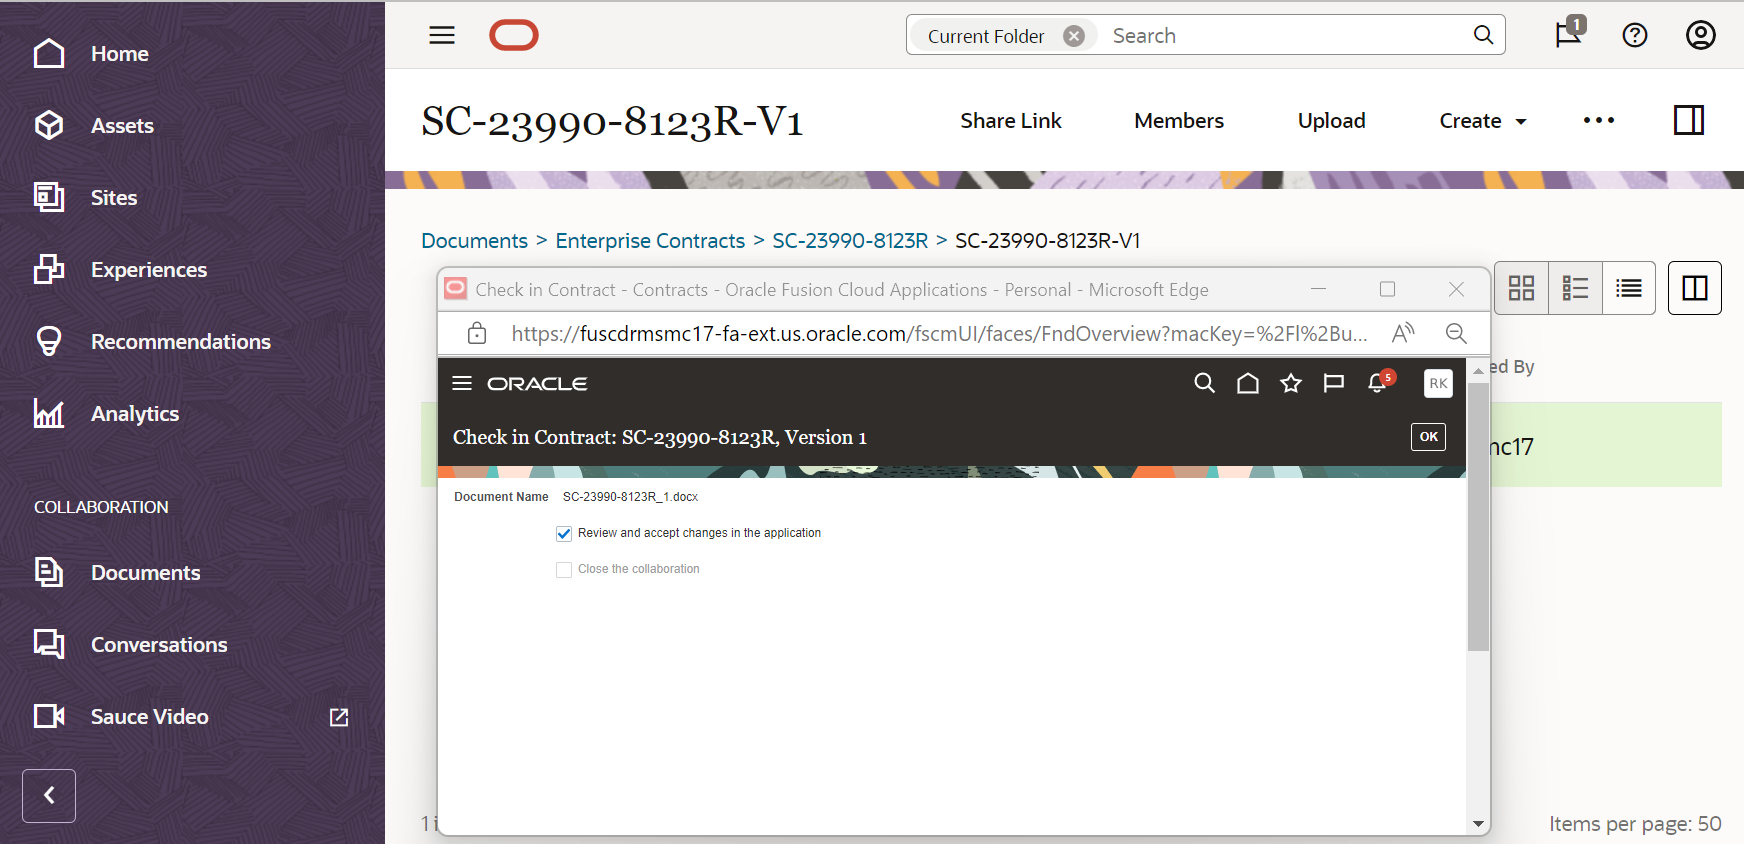Click the SC-23990-8123R_1.docx document name
Screen dimensions: 1744x844
point(630,497)
